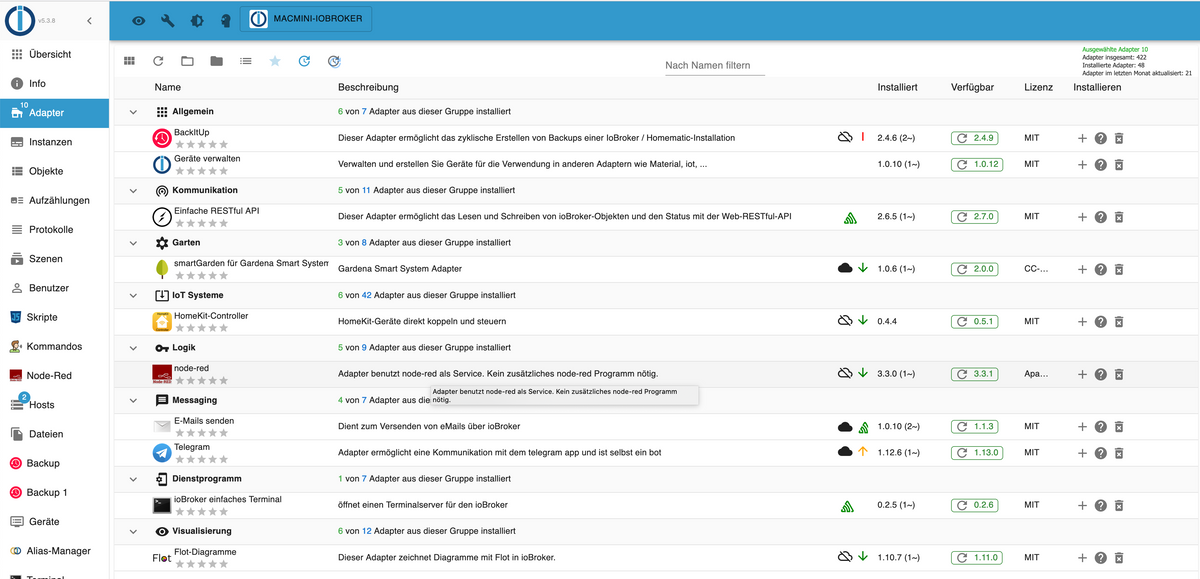Click the wrench system settings icon
Viewport: 1200px width, 579px height.
pyautogui.click(x=167, y=20)
